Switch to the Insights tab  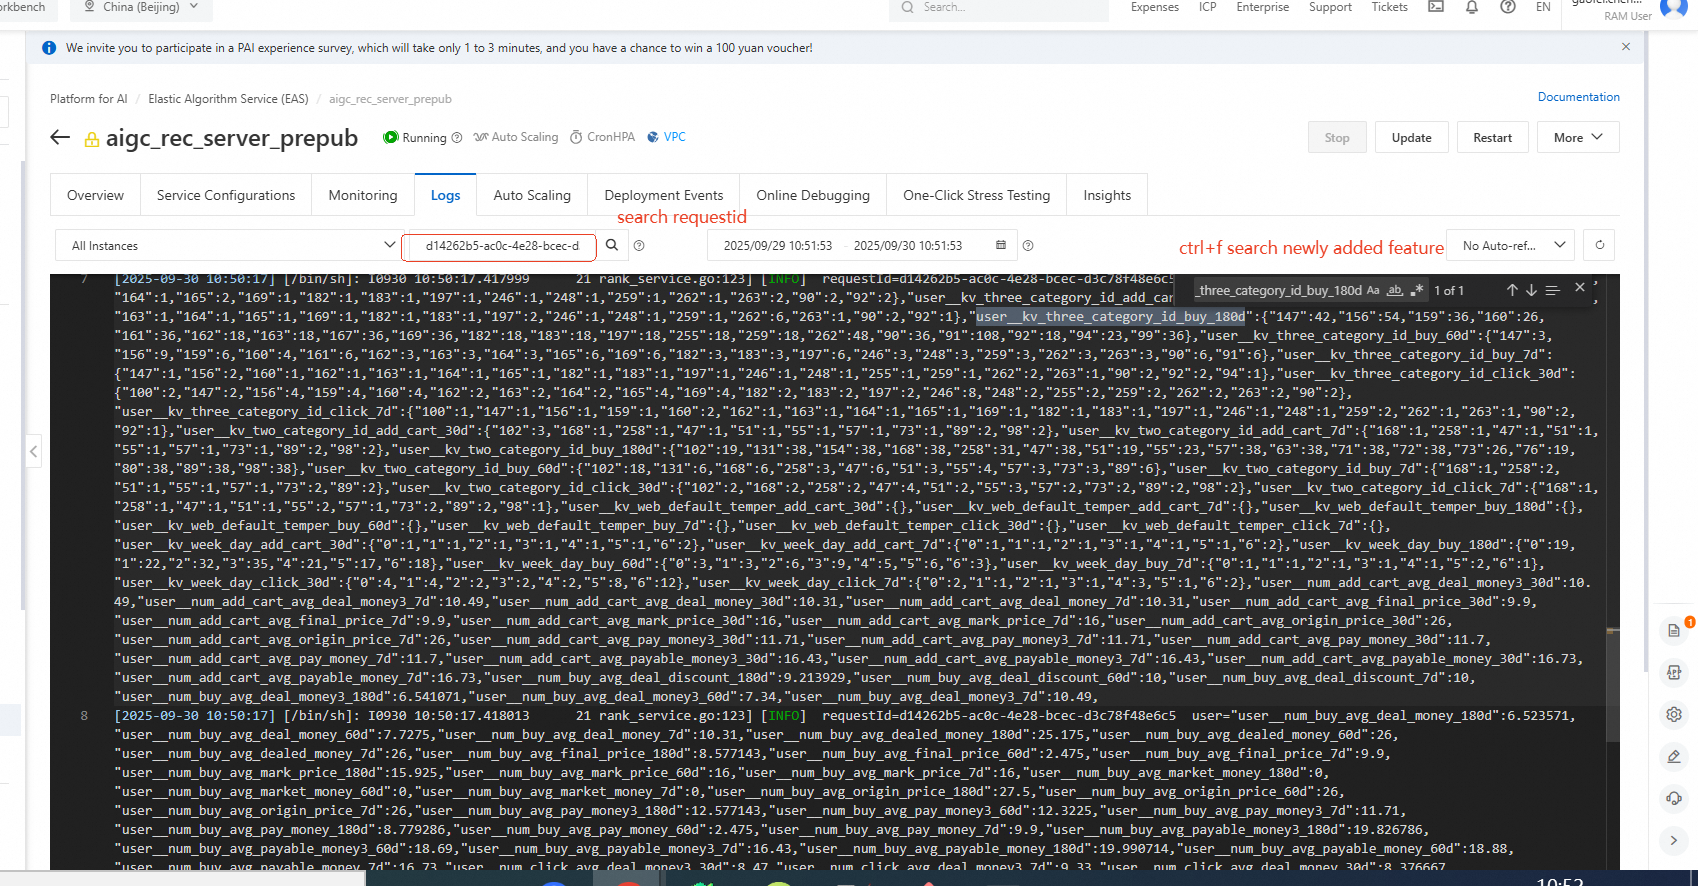[x=1107, y=195]
